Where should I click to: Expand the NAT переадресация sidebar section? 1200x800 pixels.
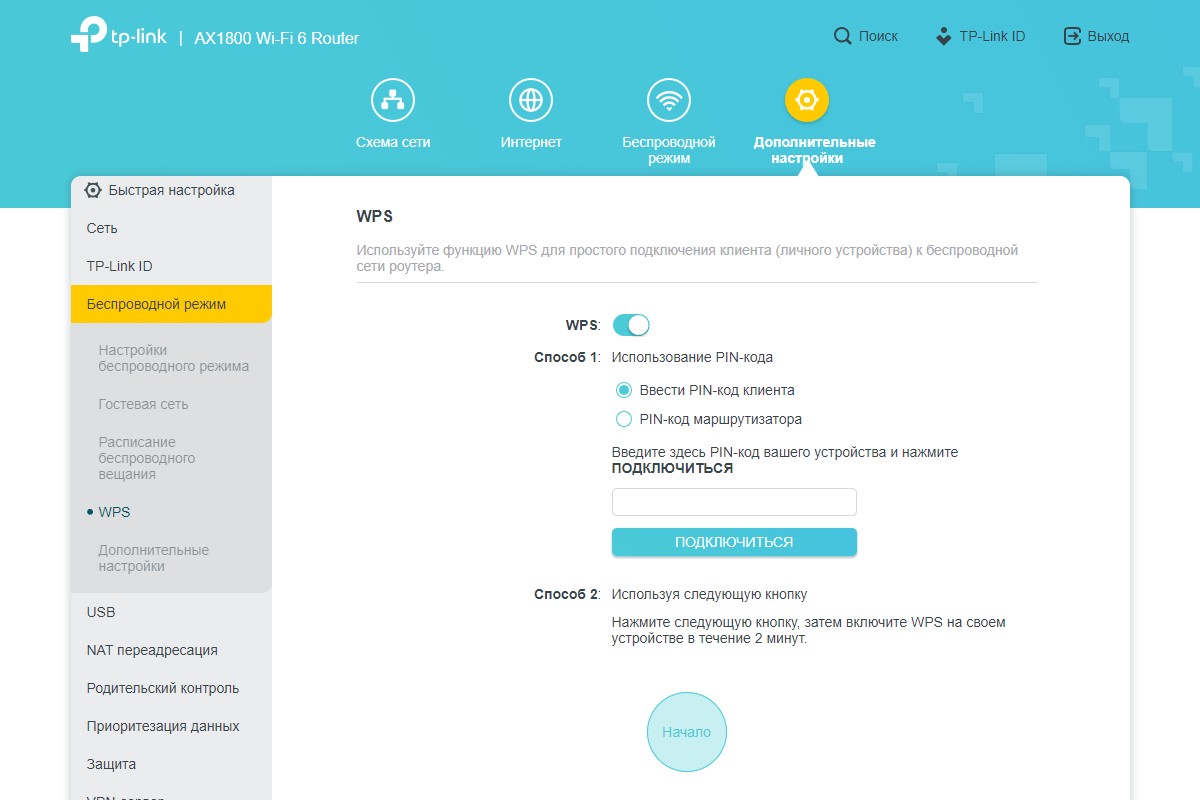(152, 650)
